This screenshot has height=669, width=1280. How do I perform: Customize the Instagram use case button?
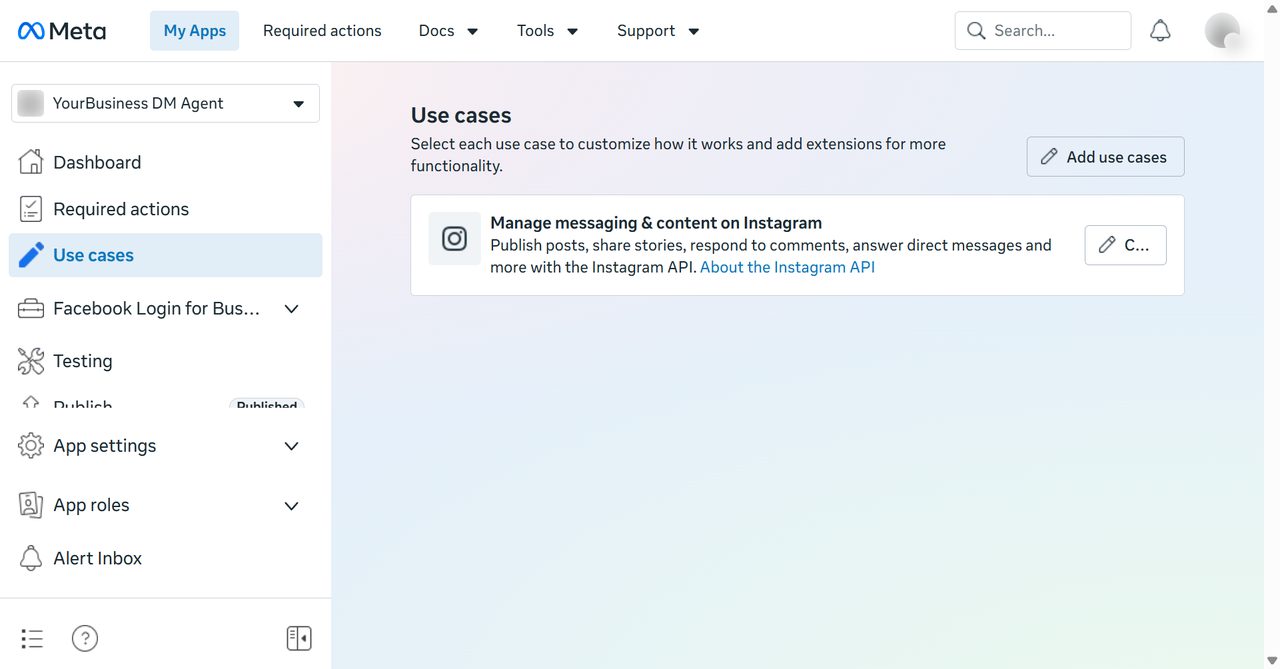pyautogui.click(x=1125, y=245)
